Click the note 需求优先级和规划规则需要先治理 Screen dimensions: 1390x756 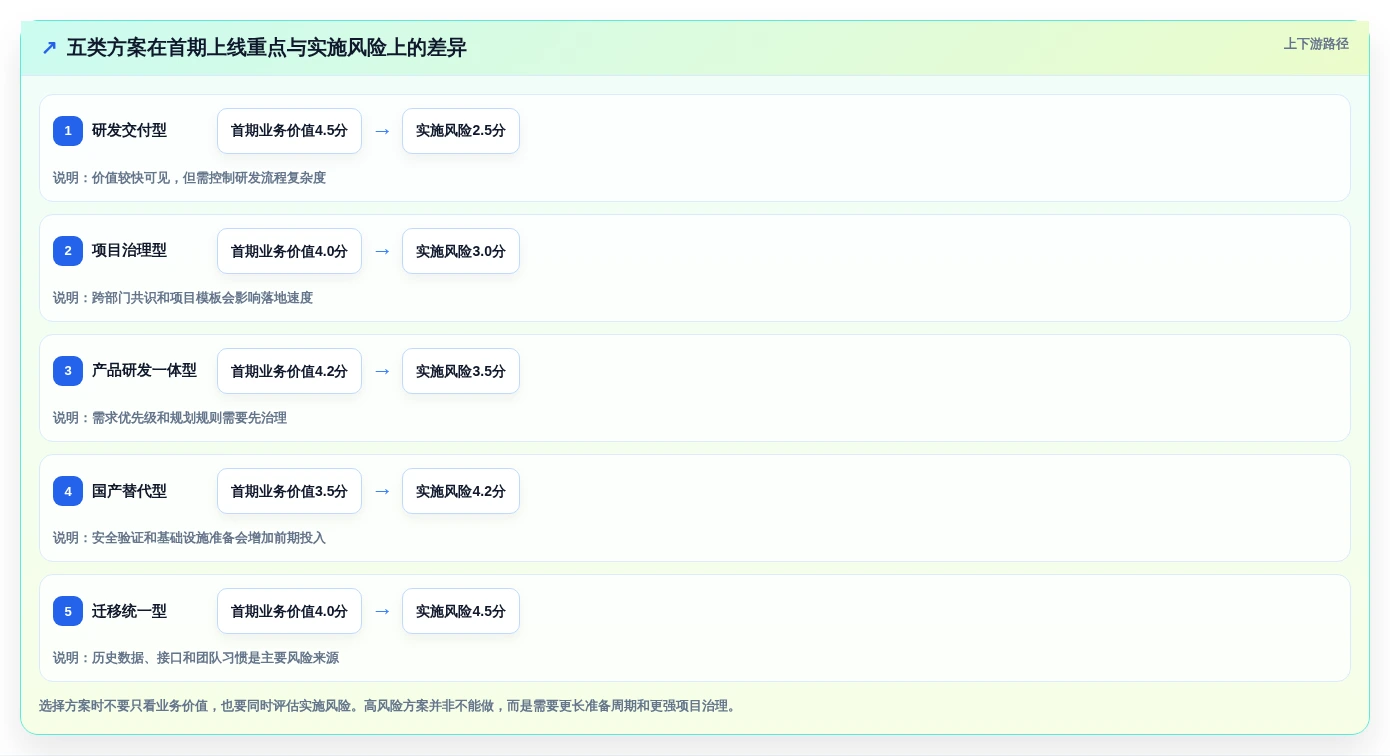point(189,418)
